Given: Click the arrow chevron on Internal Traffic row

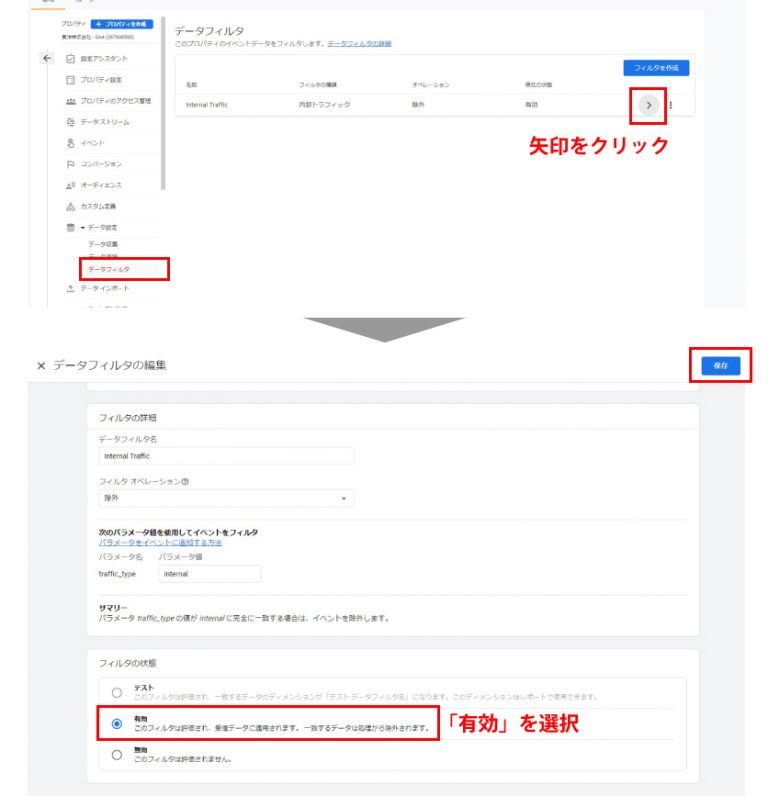Looking at the screenshot, I should coord(648,105).
